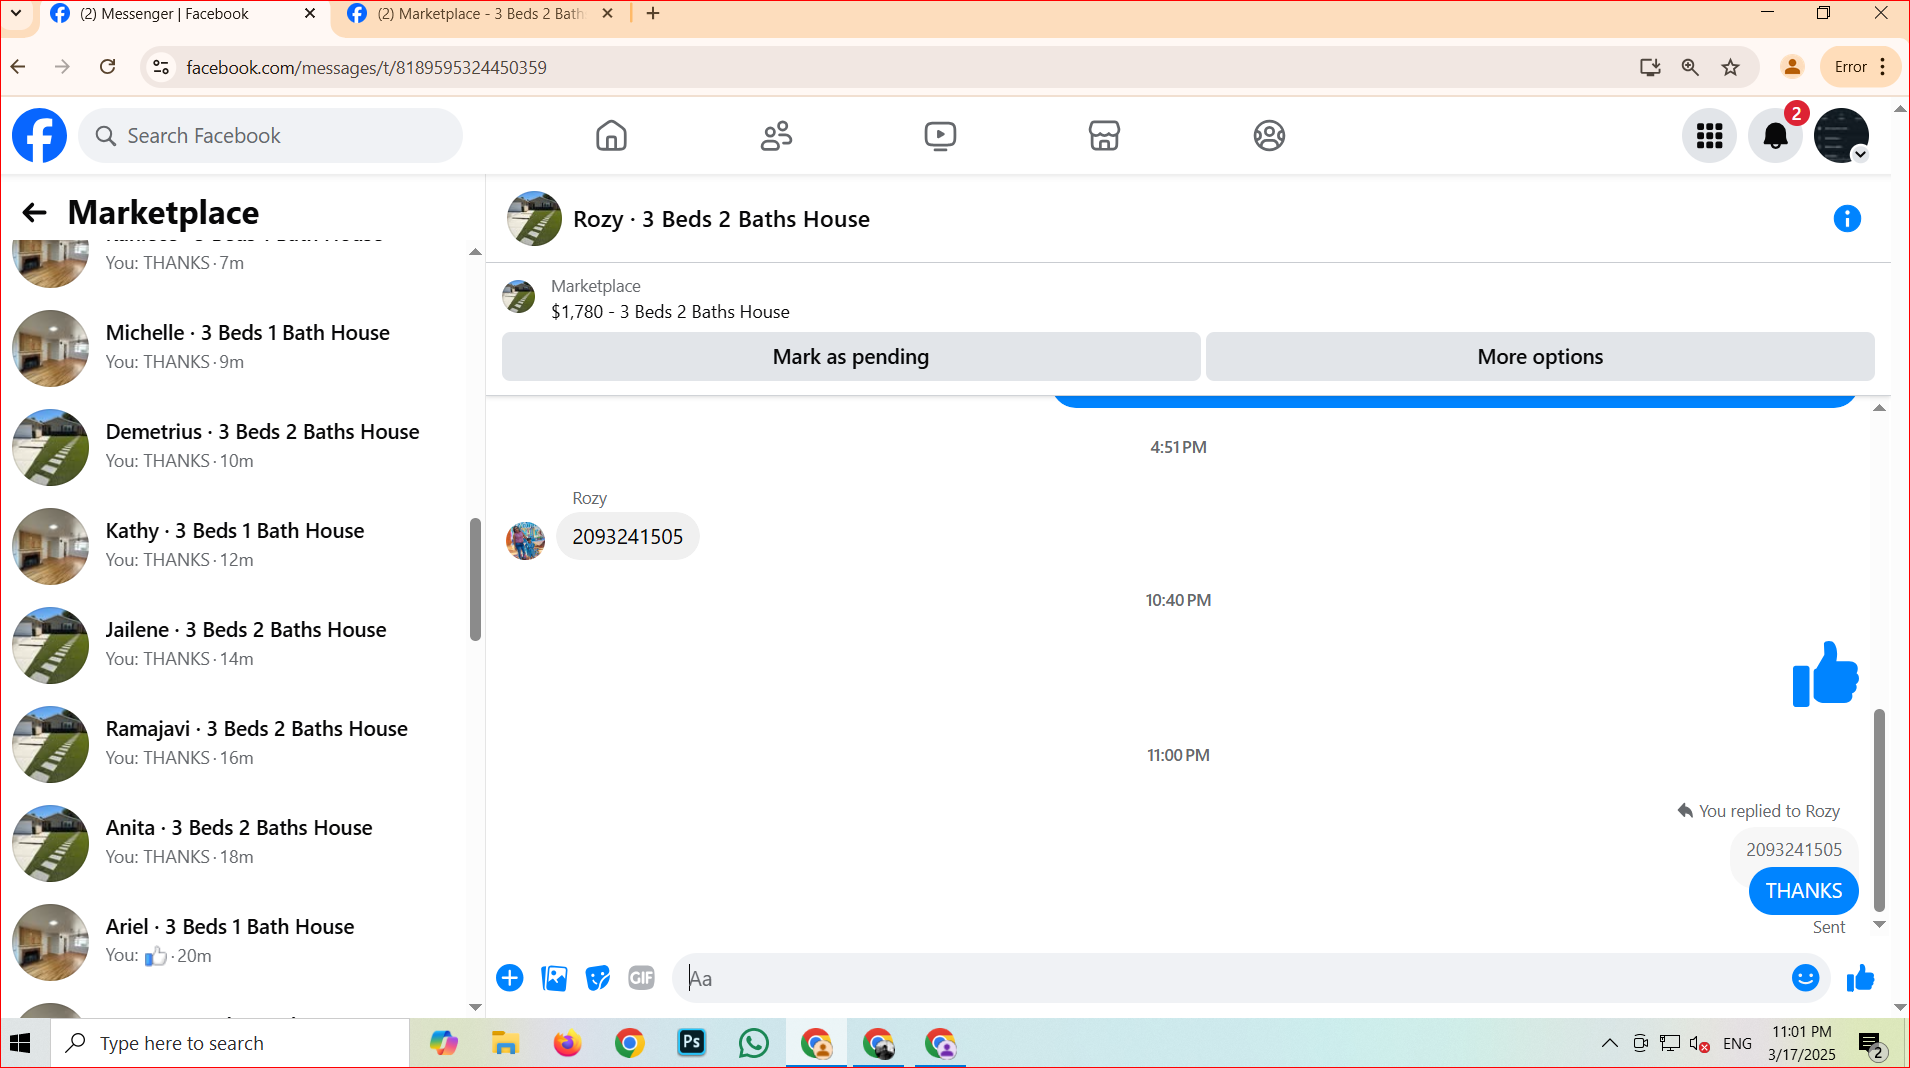Viewport: 1910px width, 1068px height.
Task: Click Rozy's profile picture beside her message
Action: [525, 541]
